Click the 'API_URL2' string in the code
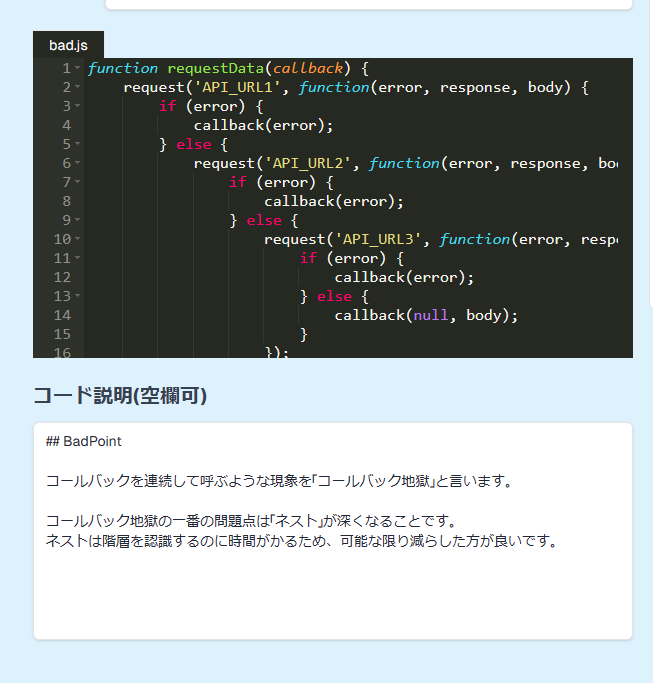This screenshot has height=683, width=653. tap(308, 163)
